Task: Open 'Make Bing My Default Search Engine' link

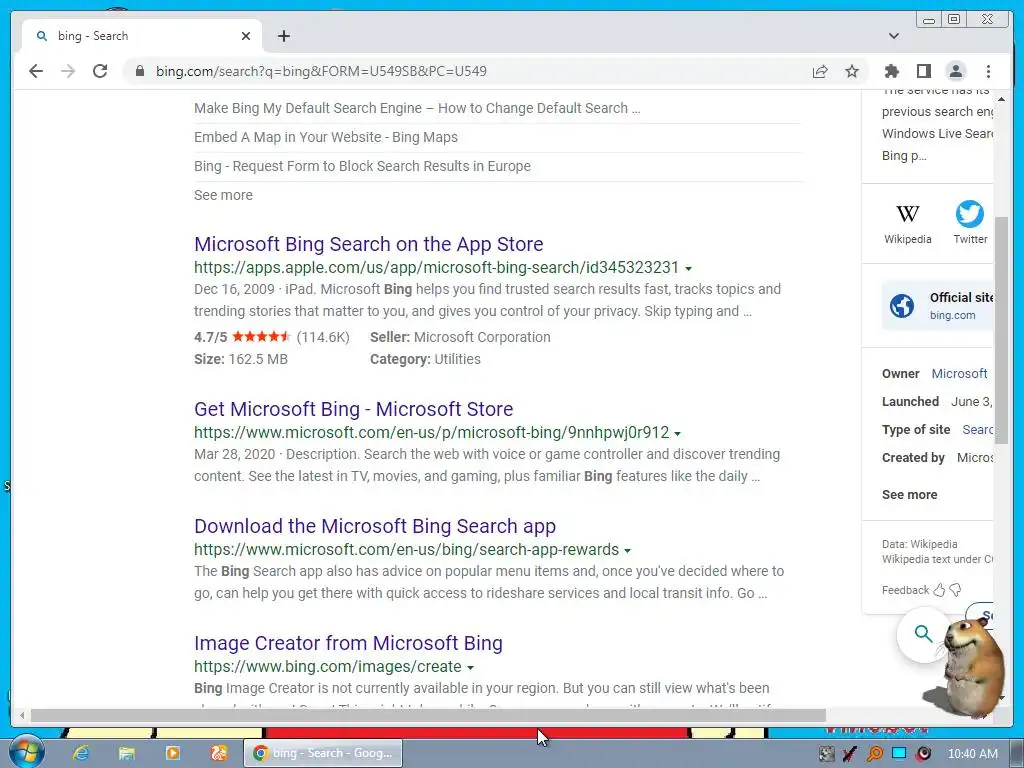Action: tap(417, 108)
